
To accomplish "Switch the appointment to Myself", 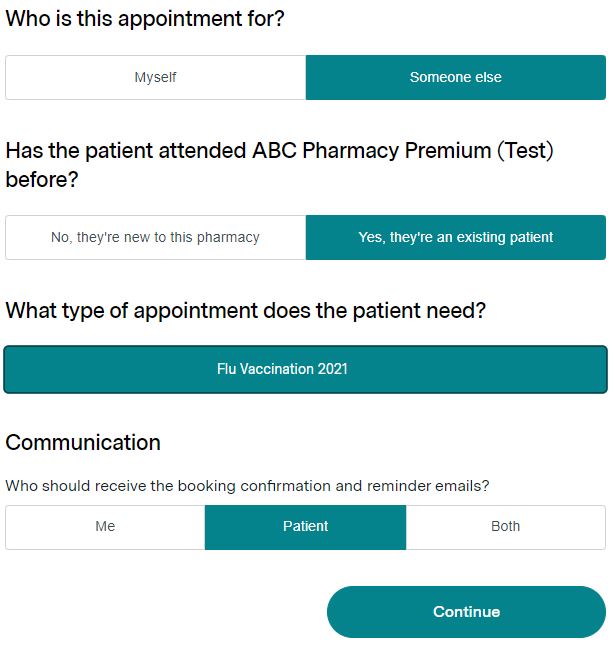I will point(156,78).
